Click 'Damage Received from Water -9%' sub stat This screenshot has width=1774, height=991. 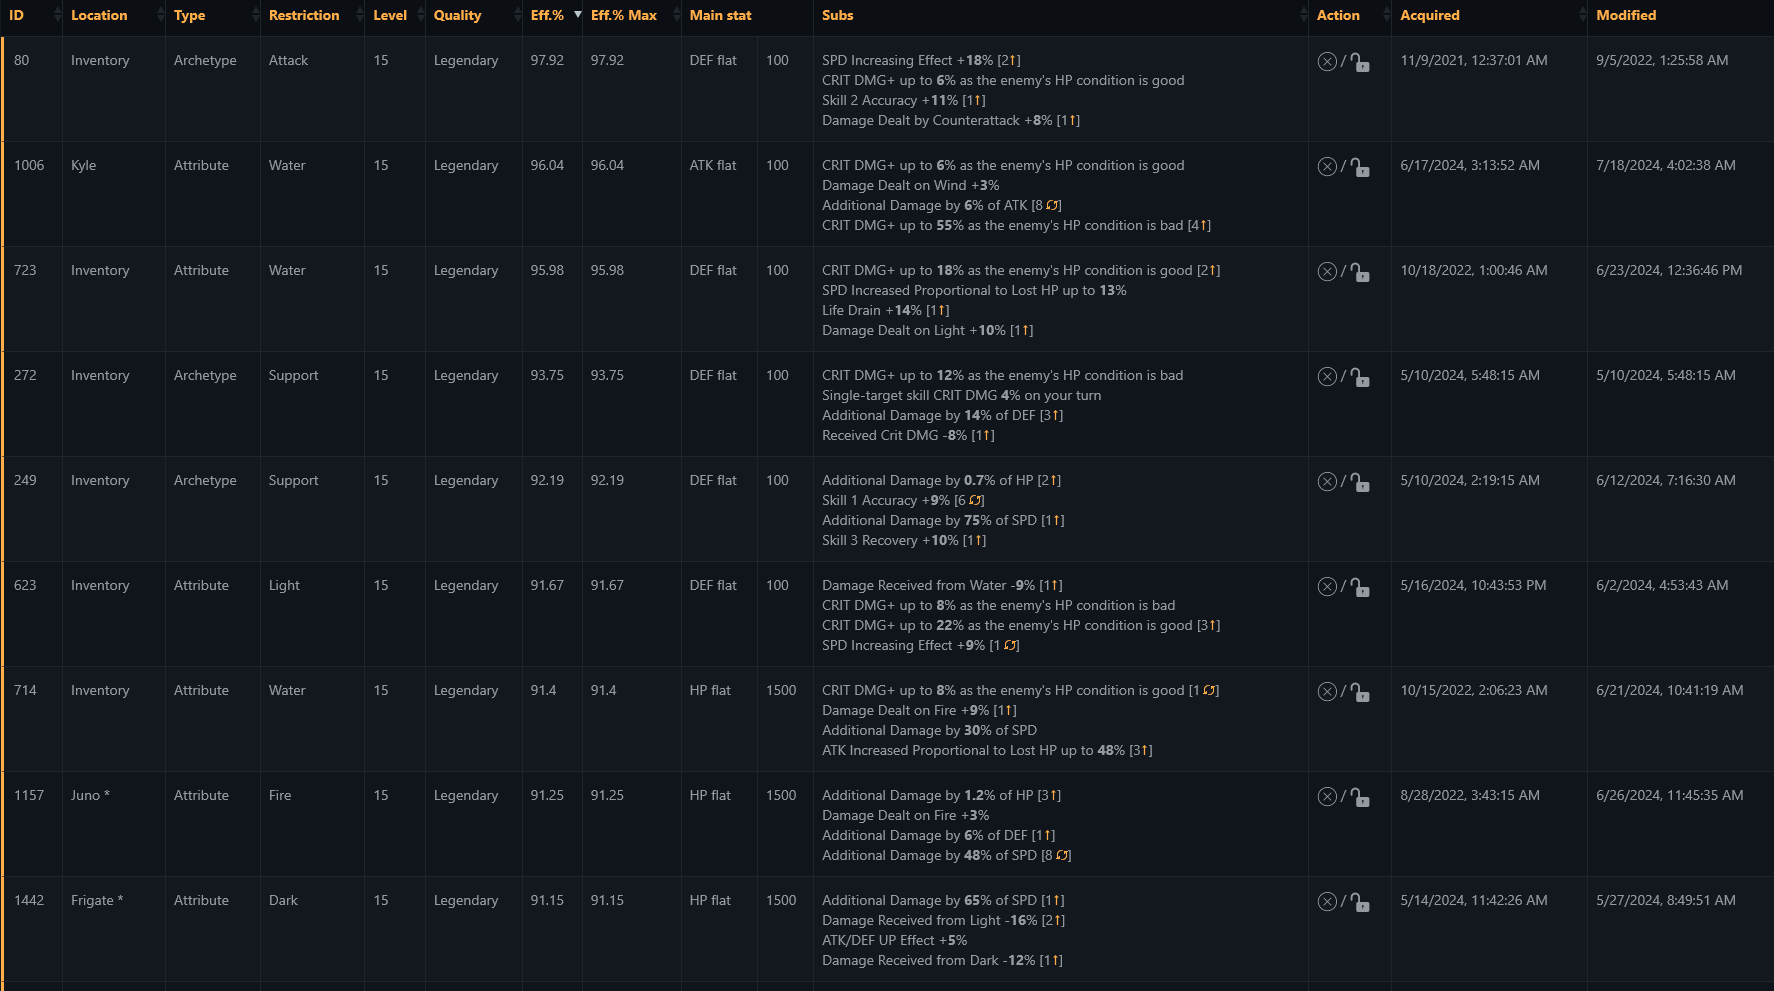pos(929,585)
